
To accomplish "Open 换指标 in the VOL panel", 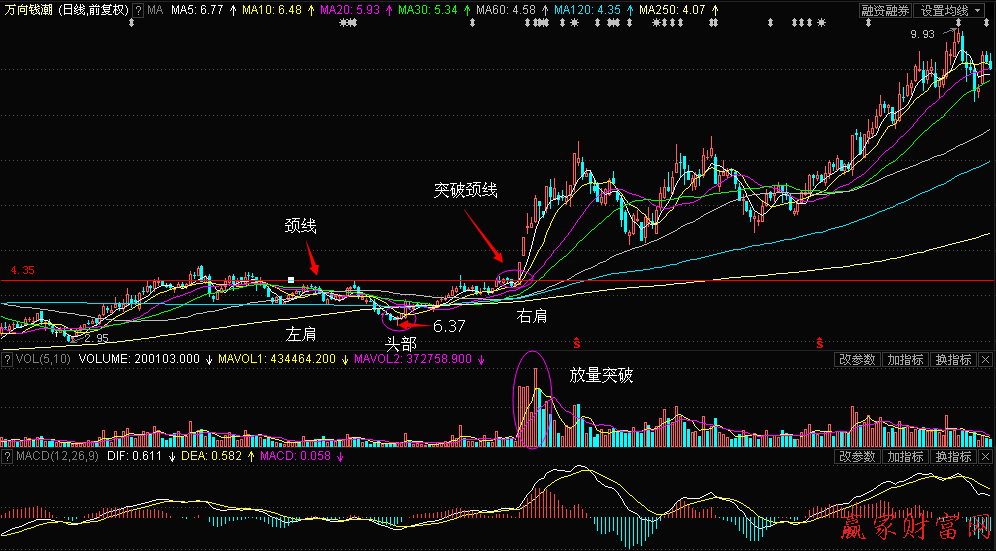I will pos(951,360).
